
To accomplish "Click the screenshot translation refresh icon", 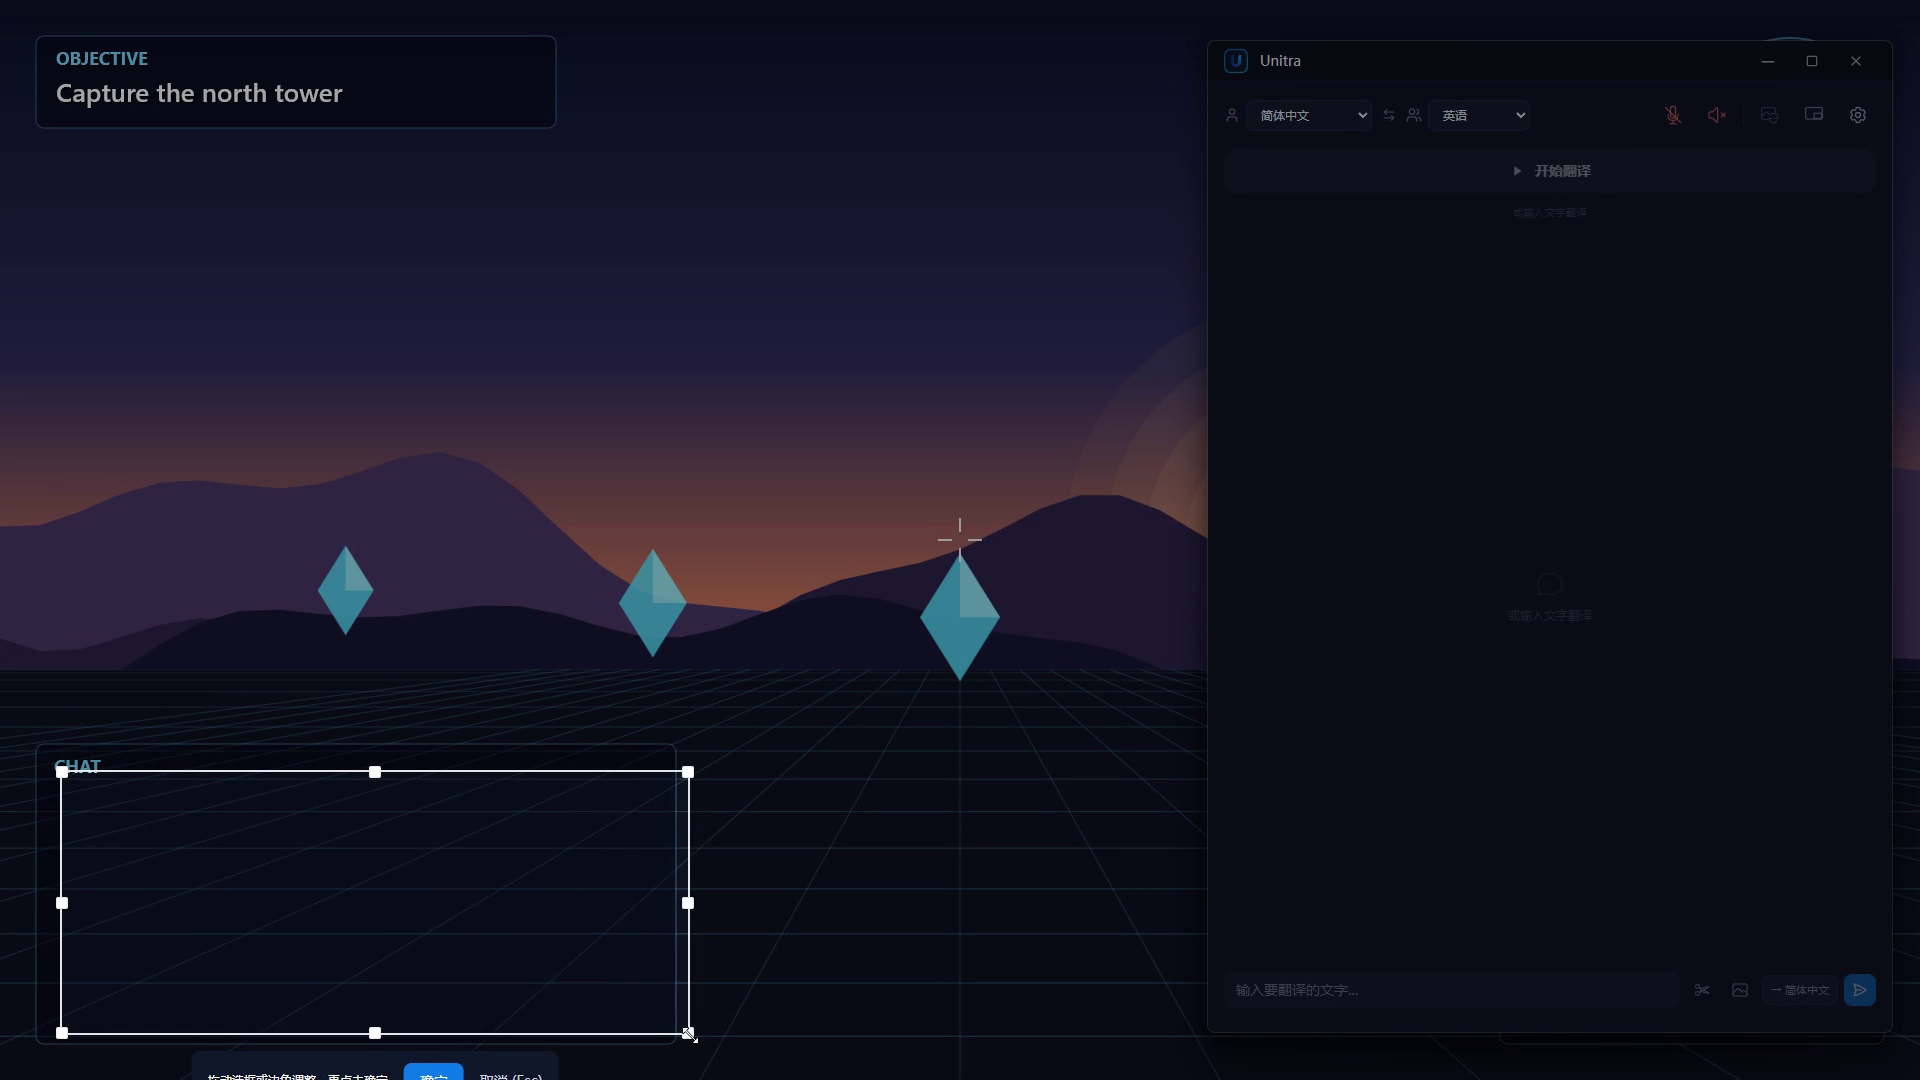I will pos(1769,115).
